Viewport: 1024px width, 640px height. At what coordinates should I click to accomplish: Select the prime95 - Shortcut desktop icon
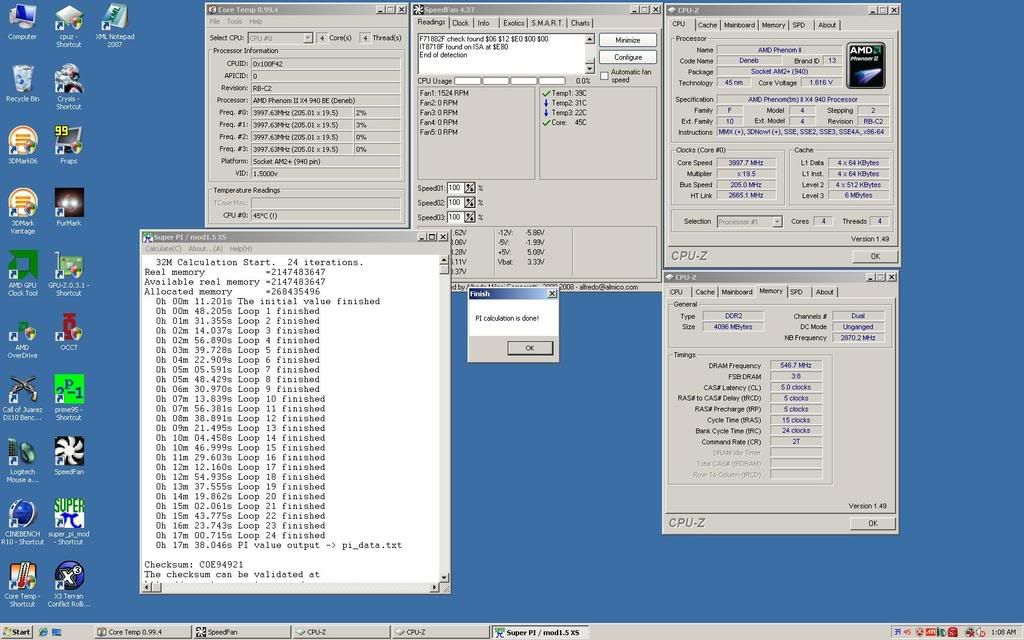69,398
